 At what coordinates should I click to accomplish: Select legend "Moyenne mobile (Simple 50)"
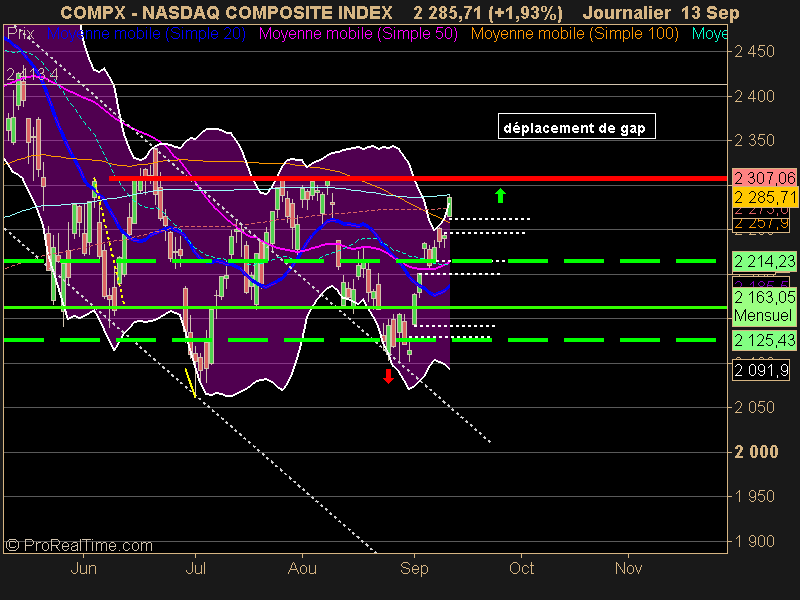pyautogui.click(x=358, y=34)
